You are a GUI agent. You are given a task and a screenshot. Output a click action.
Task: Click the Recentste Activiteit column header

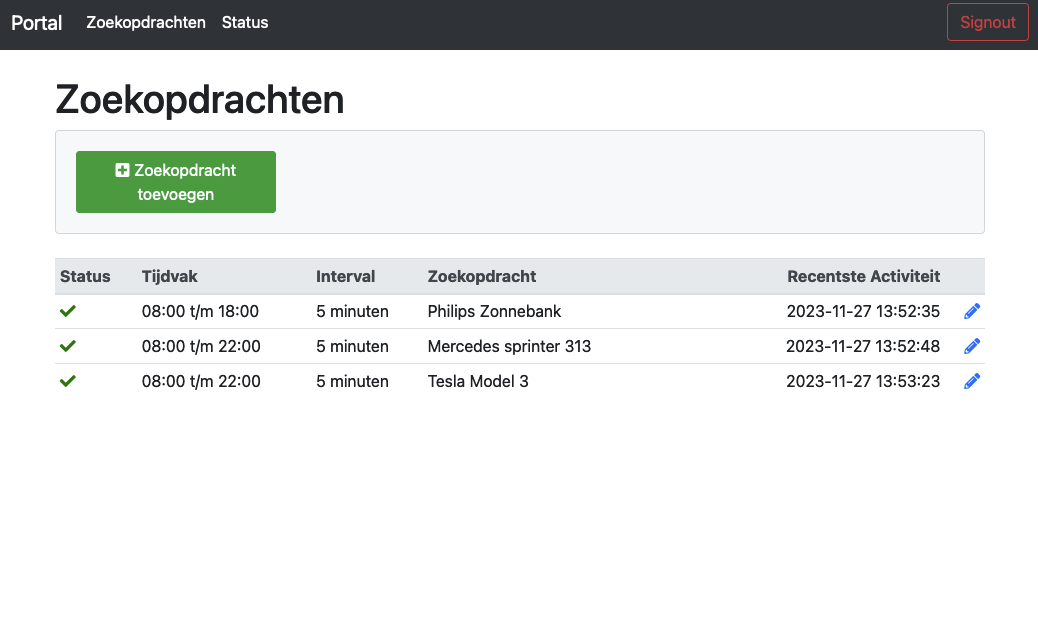[x=863, y=276]
